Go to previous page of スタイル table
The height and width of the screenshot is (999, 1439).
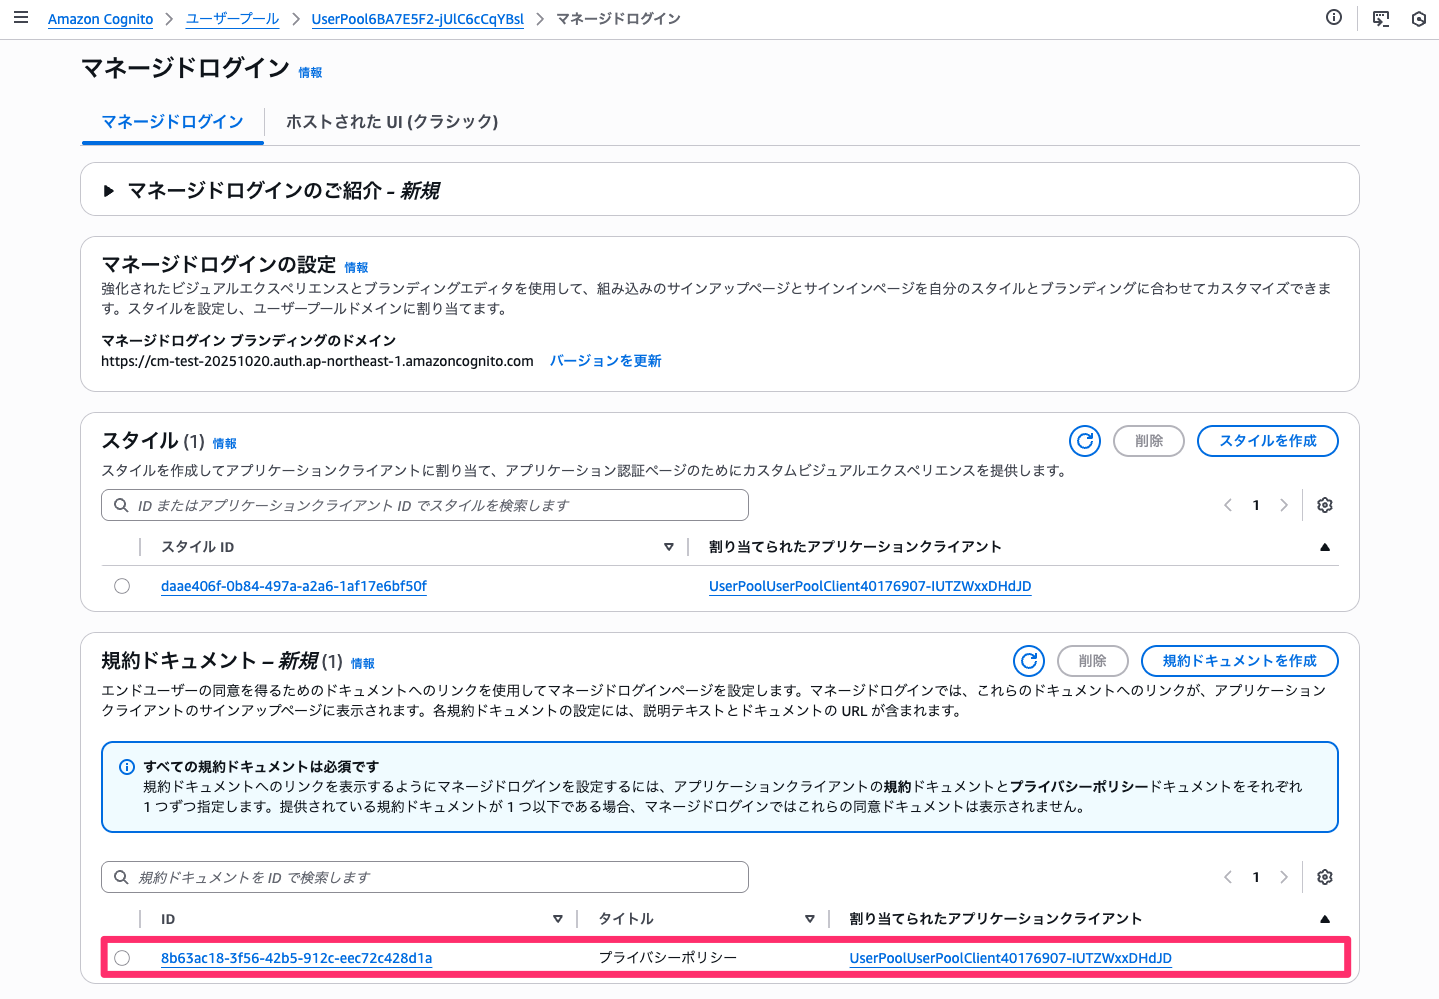coord(1228,505)
